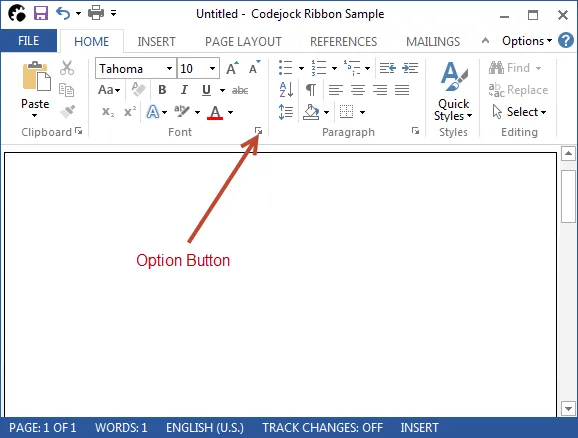This screenshot has height=438, width=578.
Task: Click the Grow Font icon
Action: [x=232, y=68]
